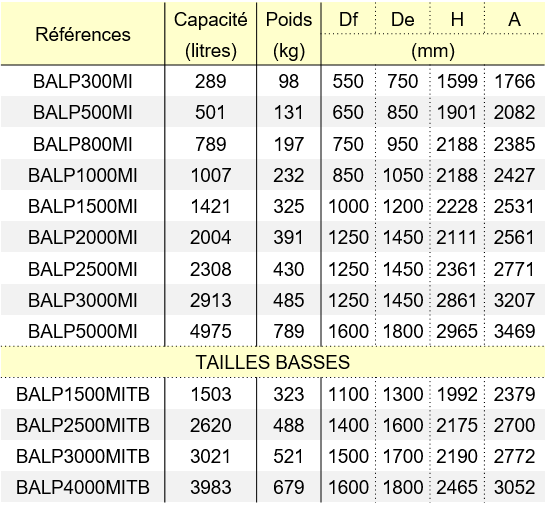
Task: Click the A column header
Action: click(514, 19)
